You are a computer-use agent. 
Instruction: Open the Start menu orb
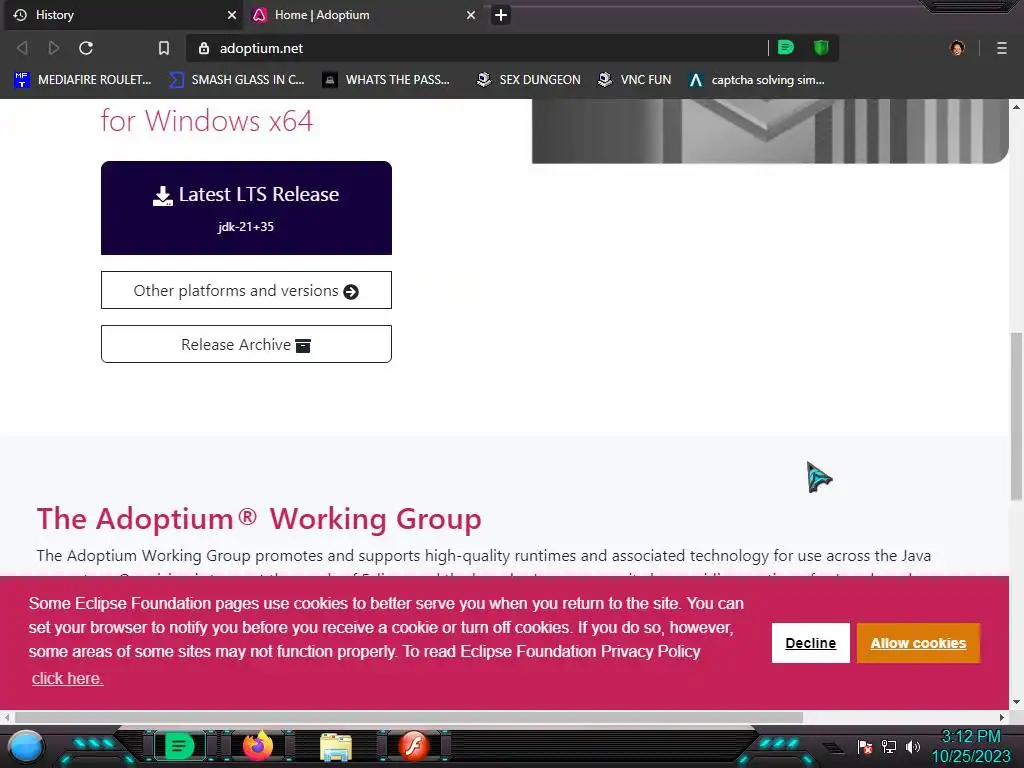26,746
